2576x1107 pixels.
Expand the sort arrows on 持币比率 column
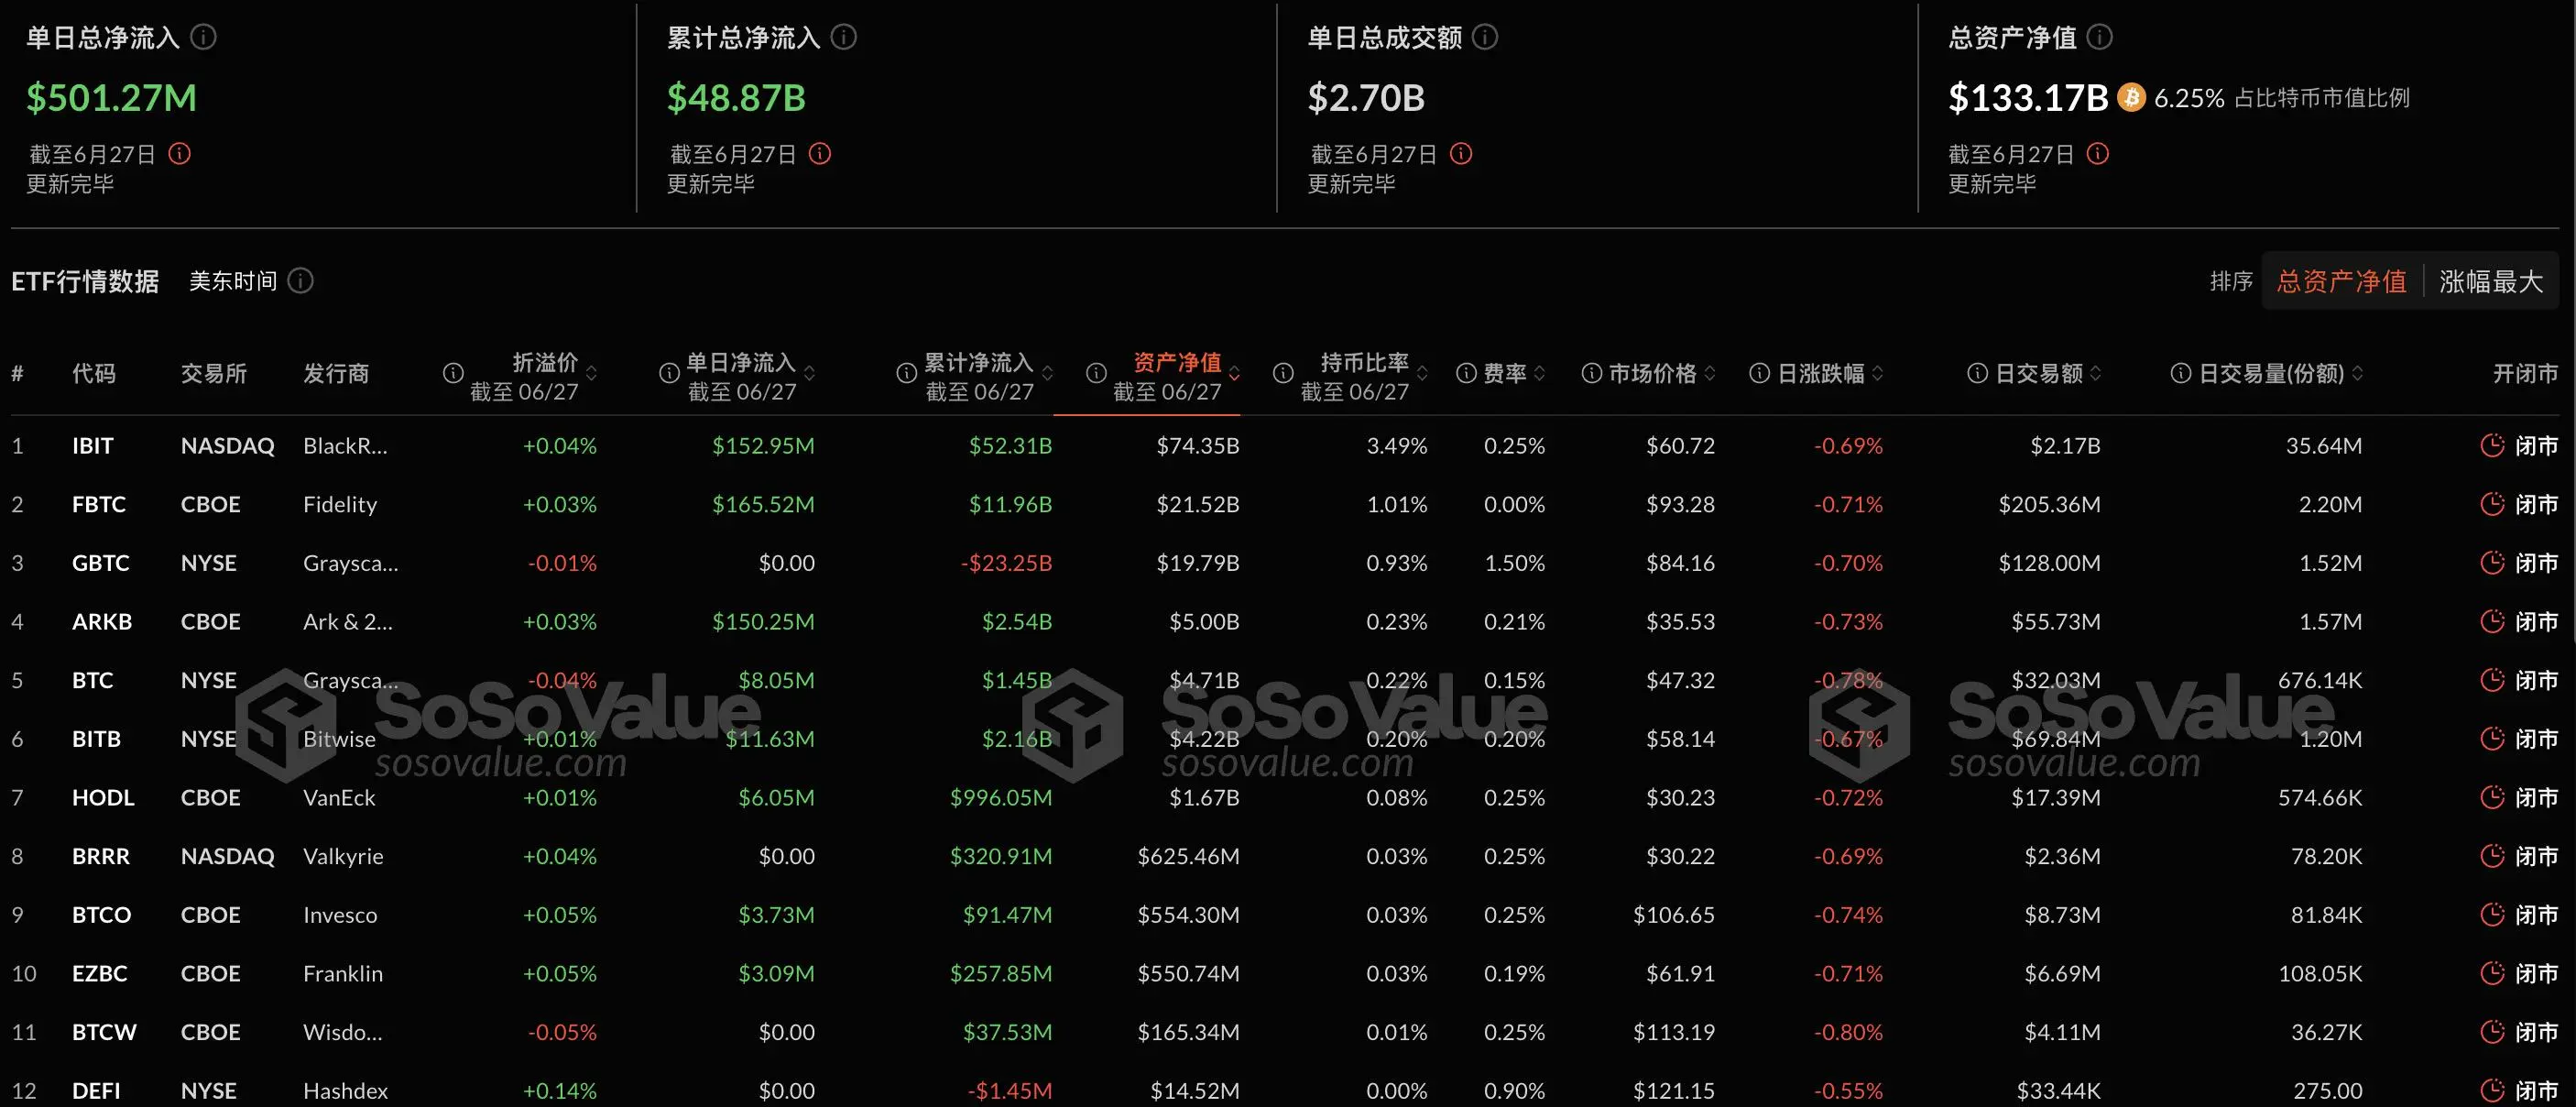pos(1424,372)
